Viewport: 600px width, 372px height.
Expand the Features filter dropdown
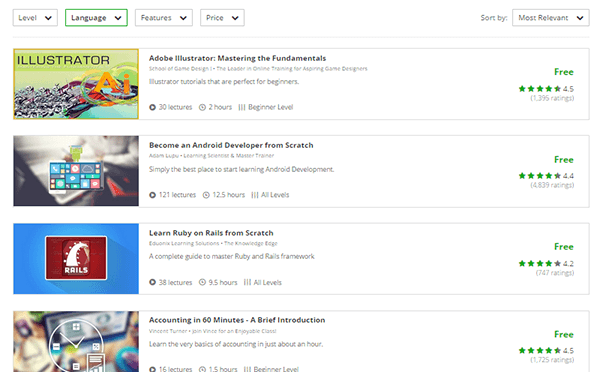tap(164, 18)
